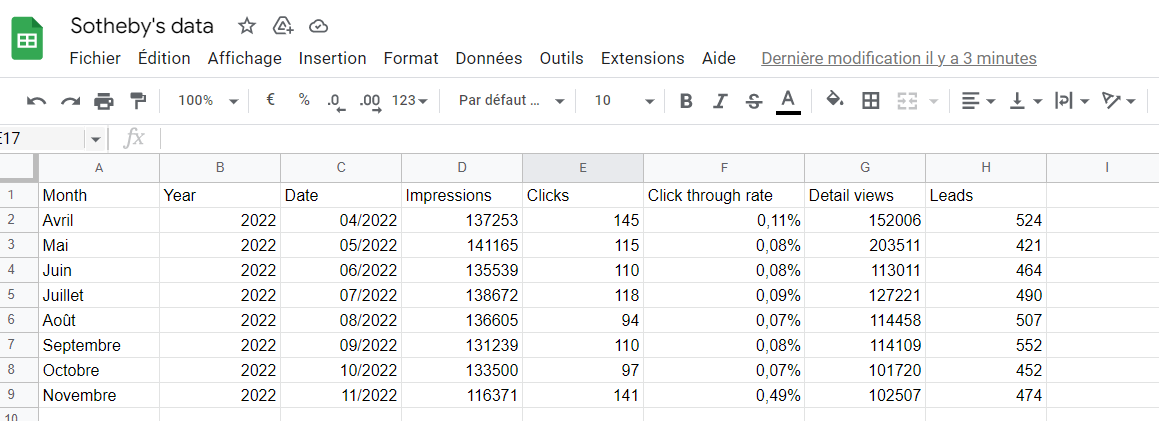This screenshot has width=1159, height=421.
Task: Print the spreadsheet using printer icon
Action: (104, 101)
